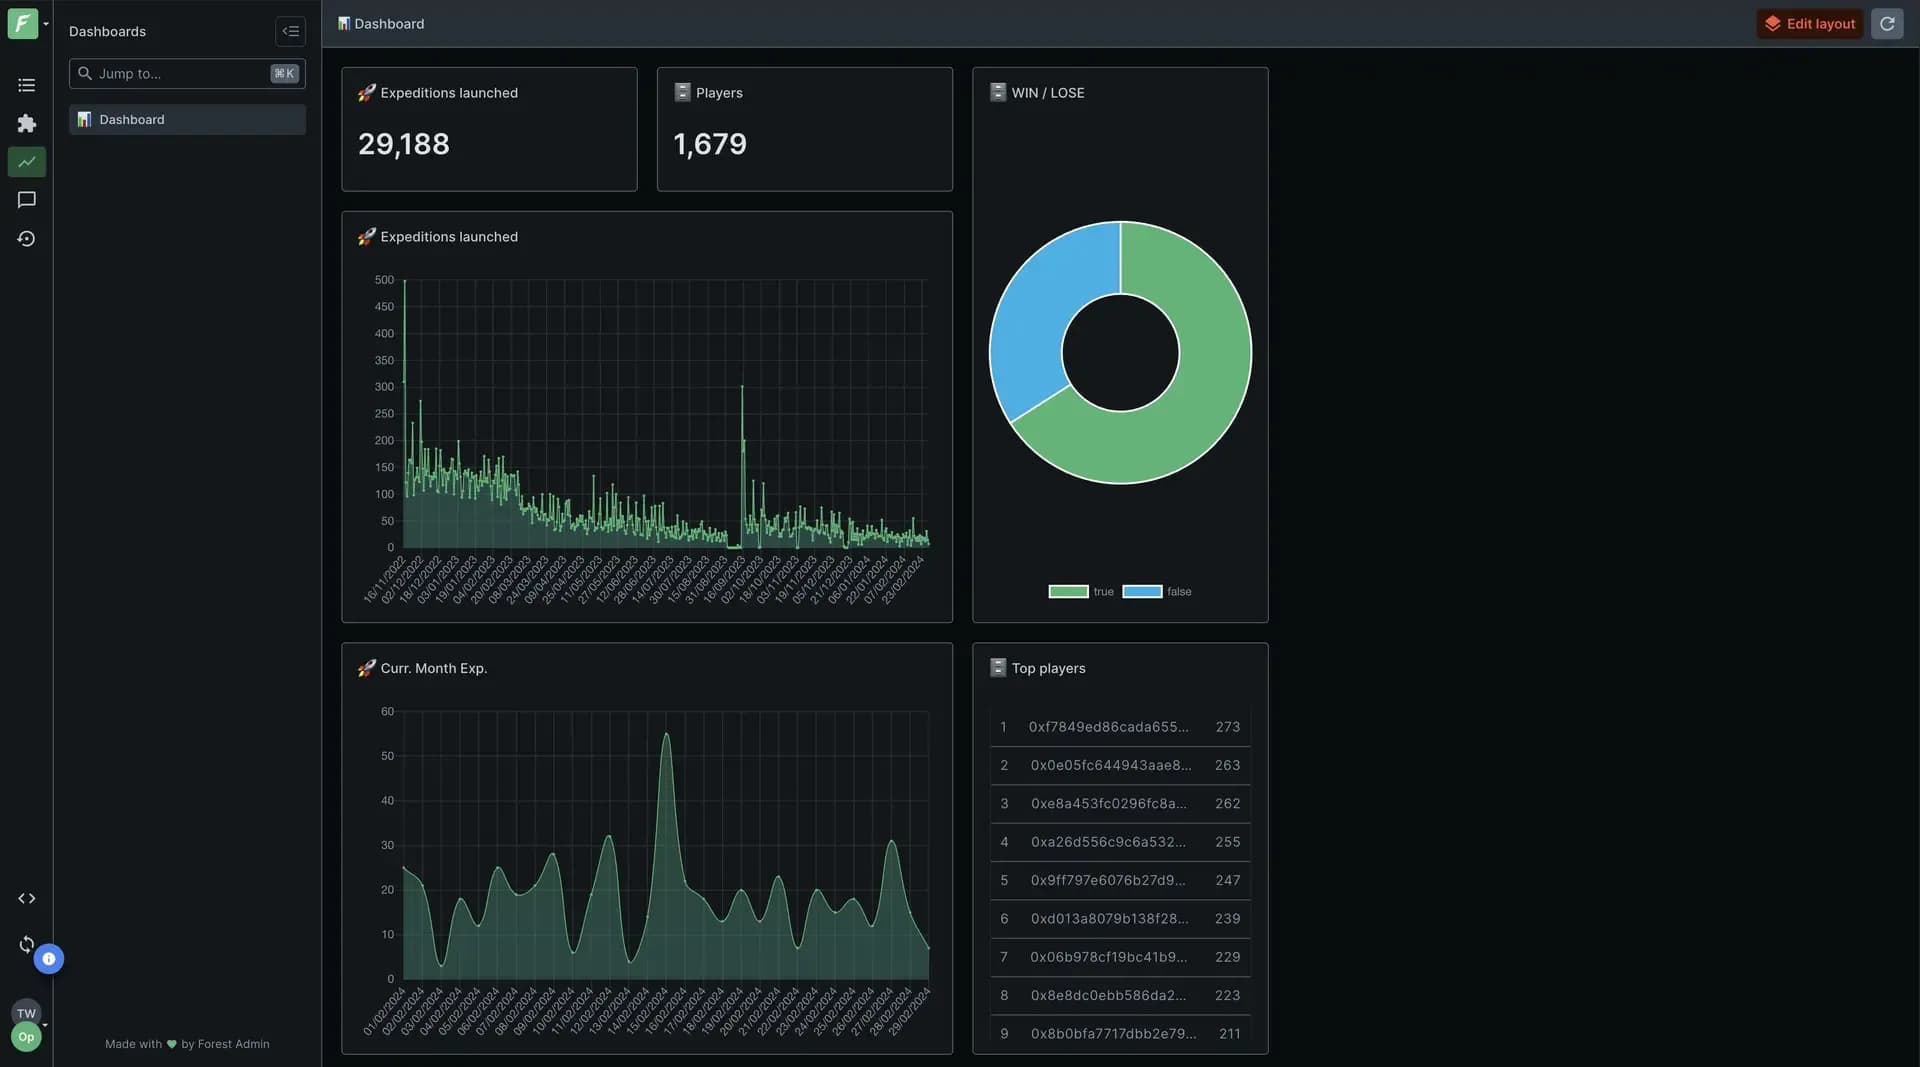Toggle the green true legend swatch
The image size is (1920, 1067).
(x=1068, y=592)
